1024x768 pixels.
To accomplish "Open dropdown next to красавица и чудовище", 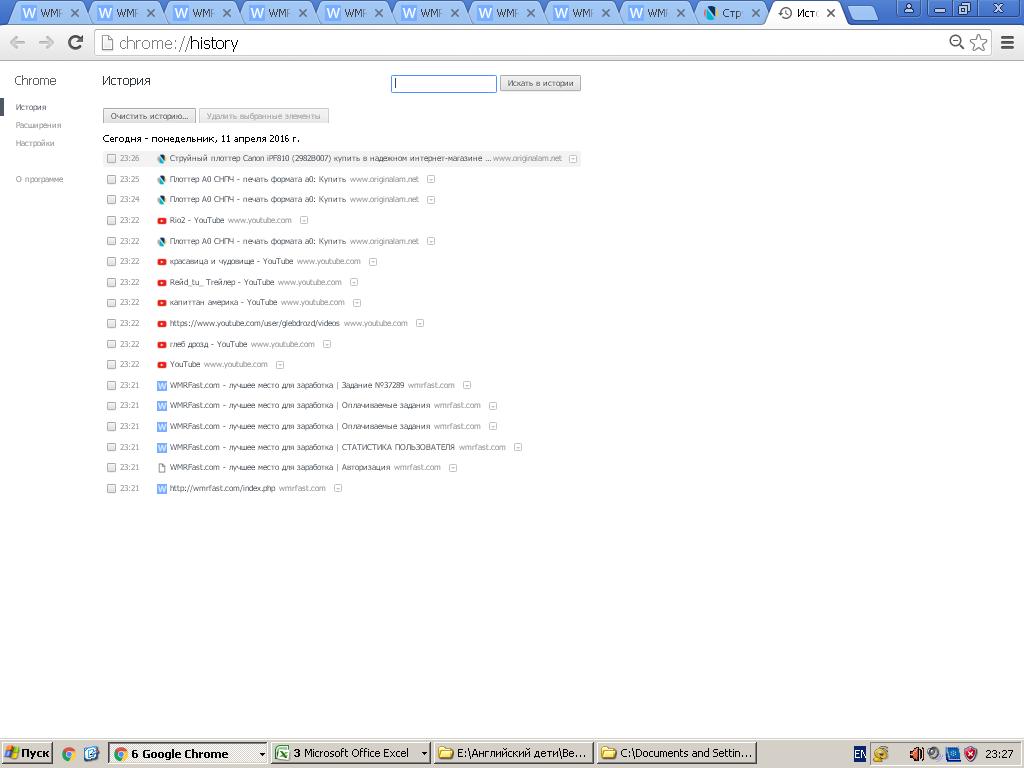I will [x=373, y=262].
